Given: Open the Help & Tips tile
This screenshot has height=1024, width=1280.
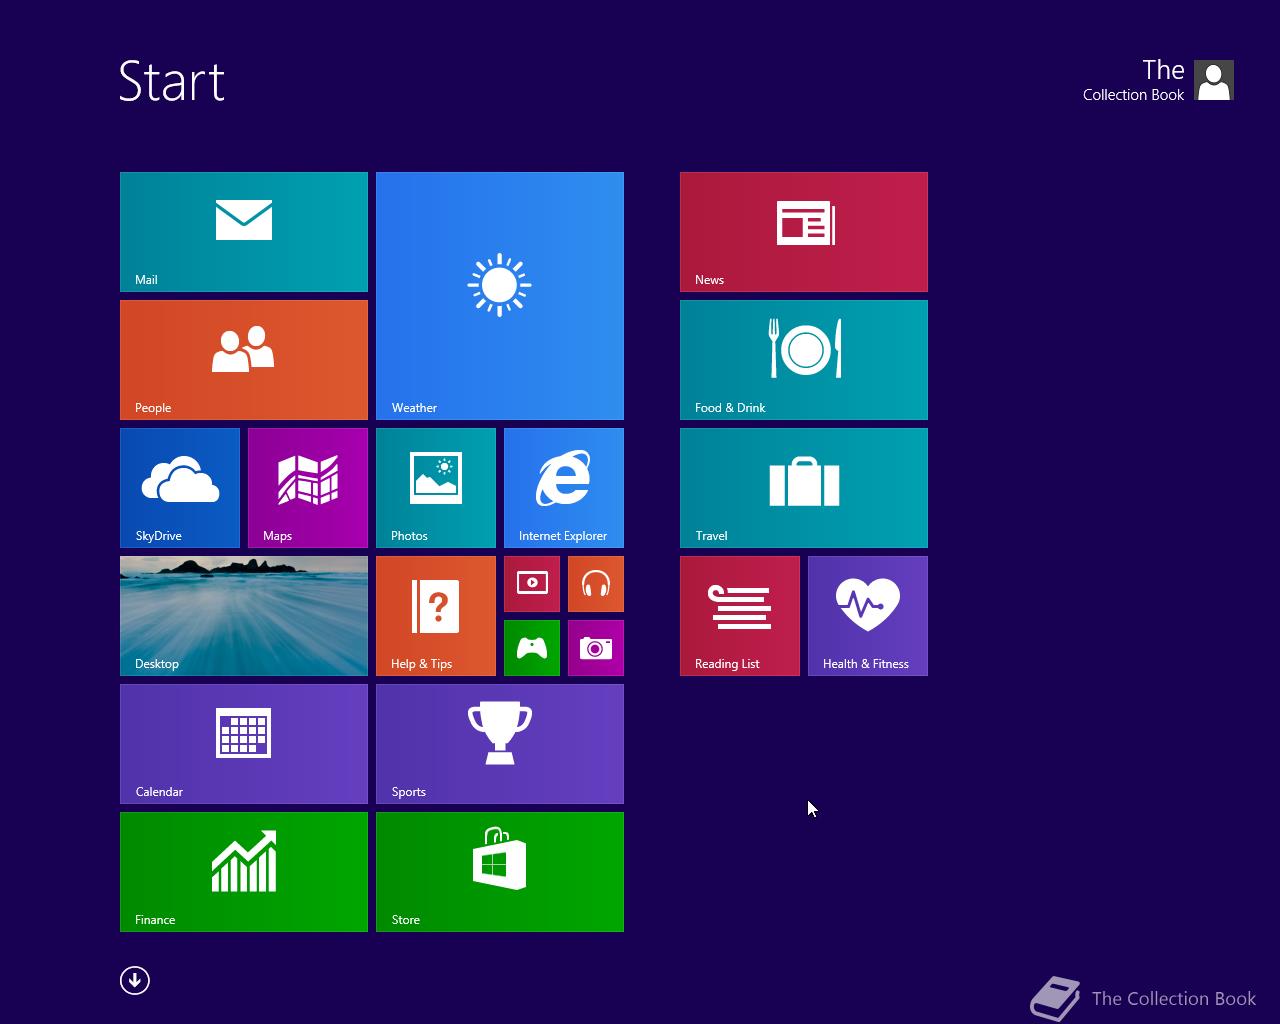Looking at the screenshot, I should coord(436,616).
